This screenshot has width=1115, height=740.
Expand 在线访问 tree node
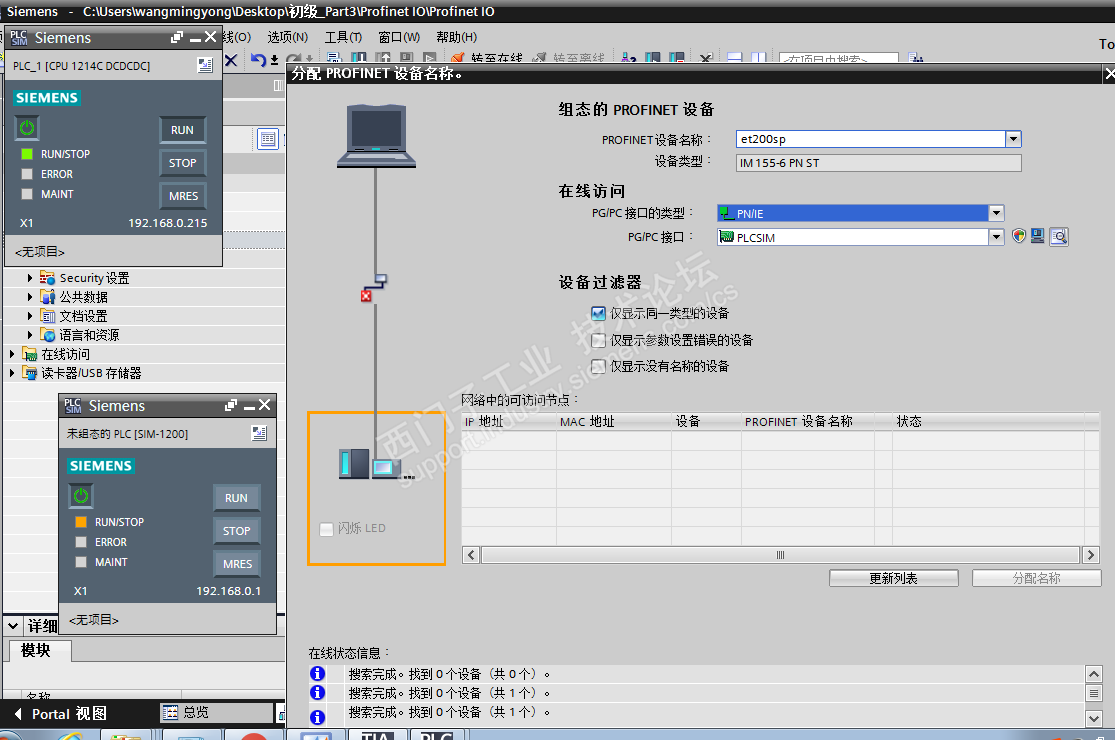[x=12, y=354]
